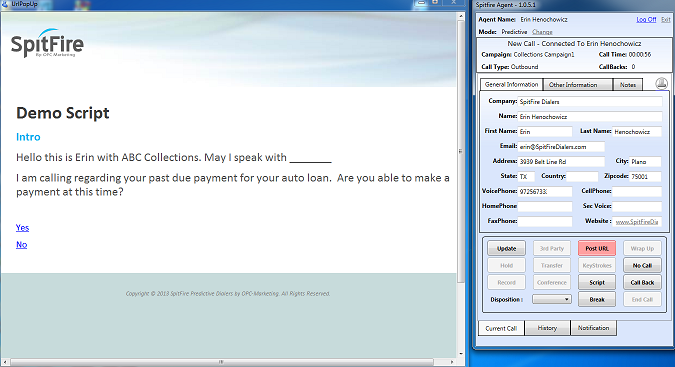Click the CellPhone field
This screenshot has width=675, height=367.
pos(637,191)
